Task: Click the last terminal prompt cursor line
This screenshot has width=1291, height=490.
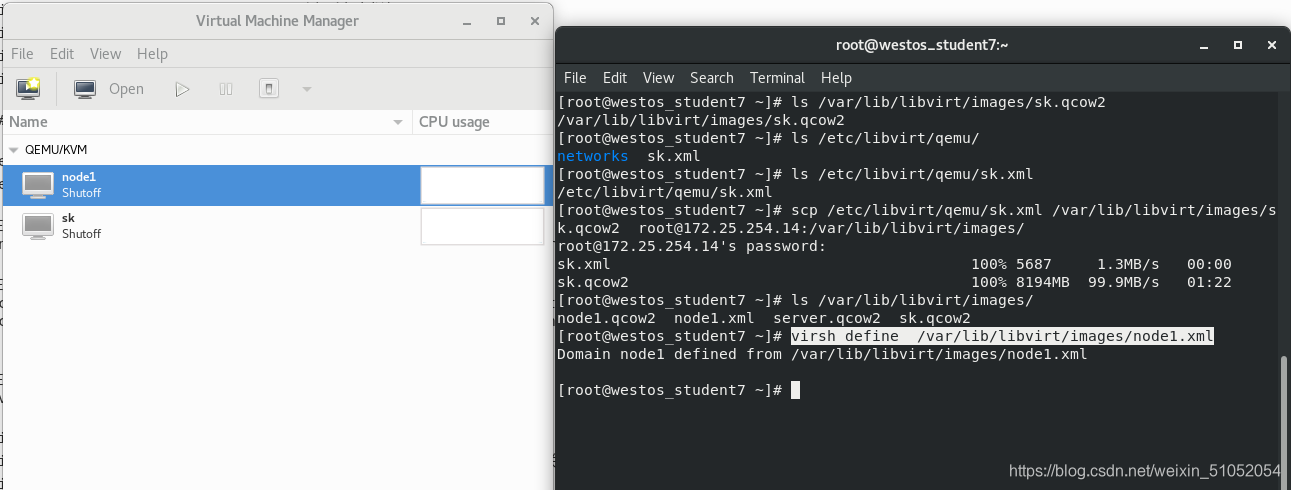Action: pyautogui.click(x=678, y=390)
